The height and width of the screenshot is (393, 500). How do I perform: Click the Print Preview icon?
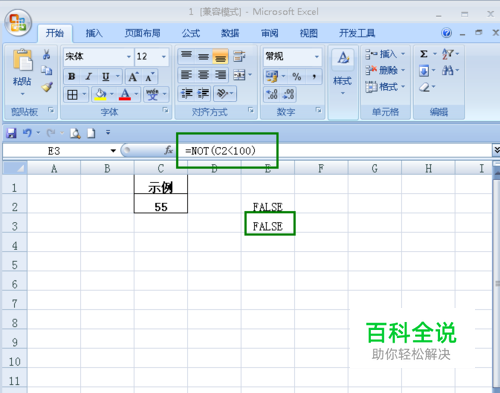[75, 133]
